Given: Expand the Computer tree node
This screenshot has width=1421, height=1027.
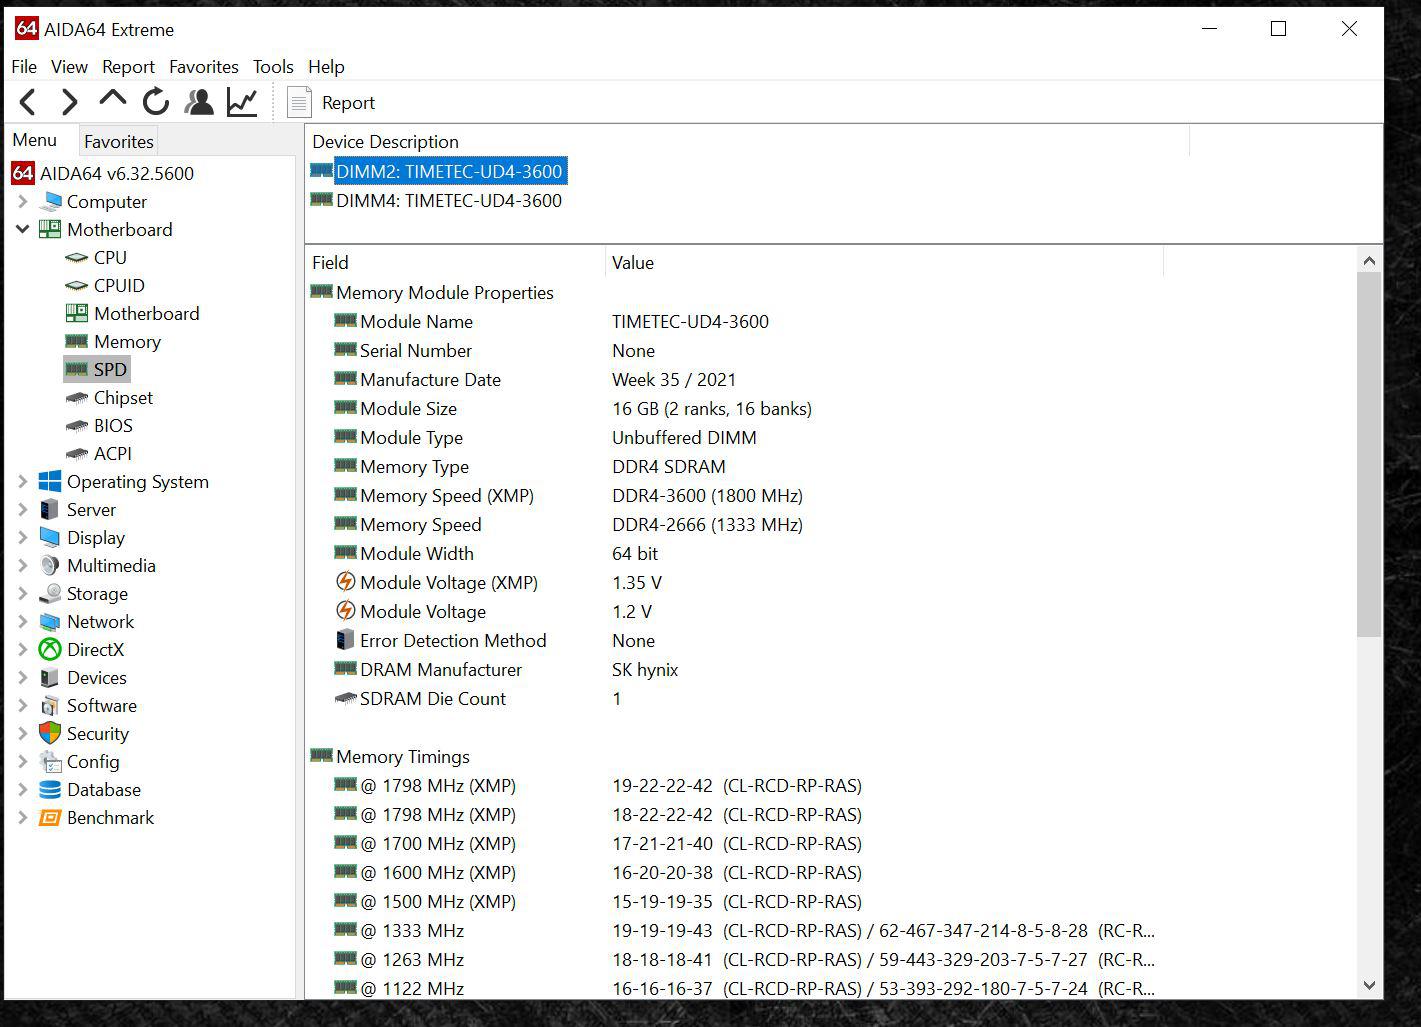Looking at the screenshot, I should click(x=23, y=201).
